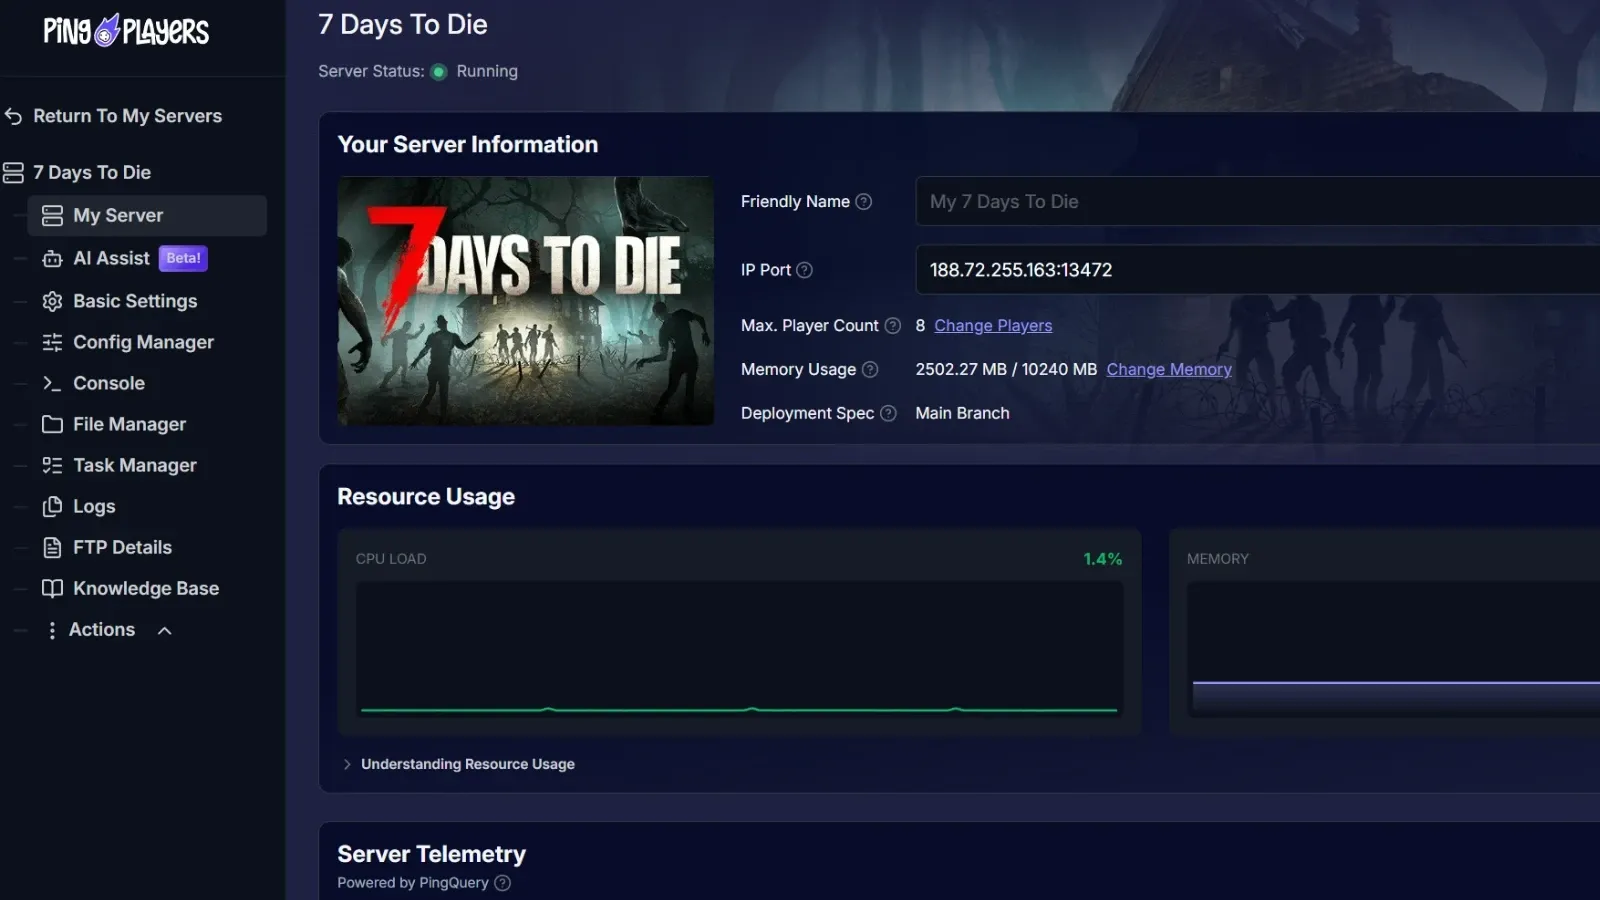Collapse the Actions menu chevron

pos(165,630)
